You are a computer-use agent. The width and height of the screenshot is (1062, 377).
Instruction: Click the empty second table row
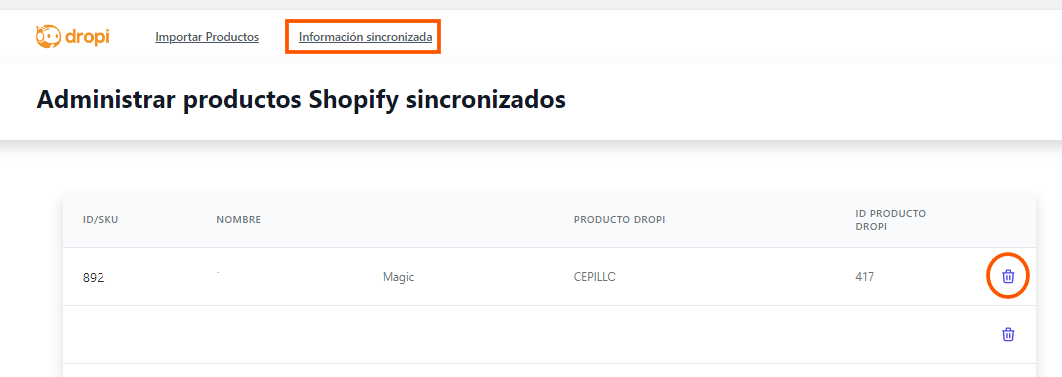click(549, 334)
